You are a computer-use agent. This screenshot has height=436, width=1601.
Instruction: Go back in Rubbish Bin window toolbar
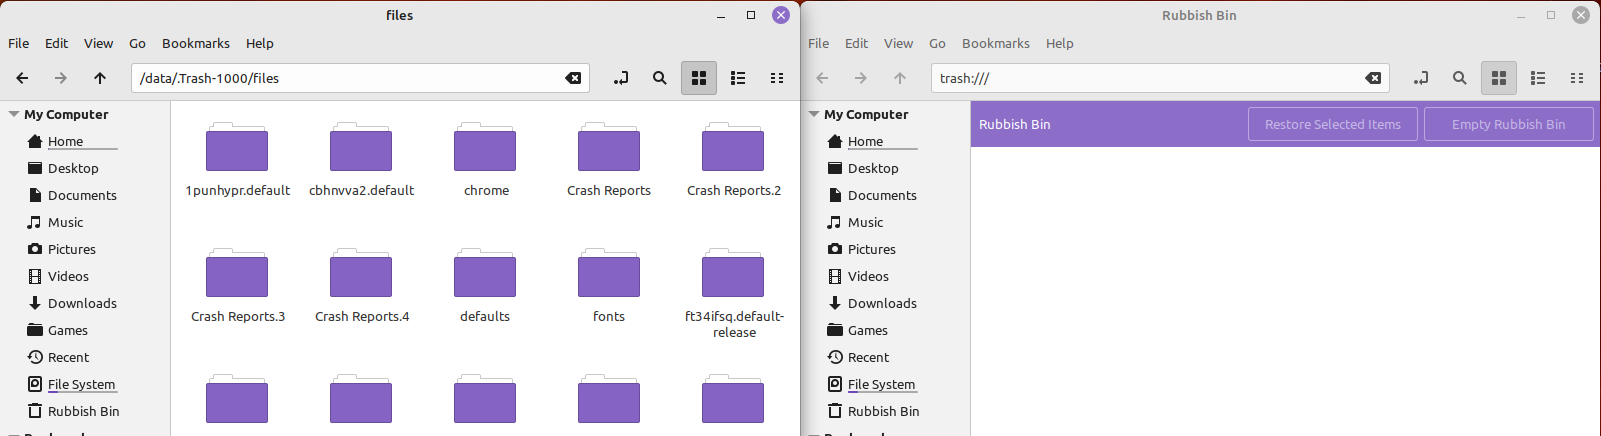tap(822, 78)
